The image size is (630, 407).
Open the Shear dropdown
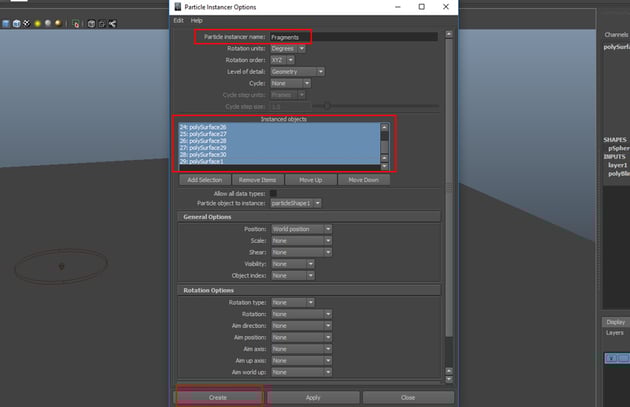301,252
